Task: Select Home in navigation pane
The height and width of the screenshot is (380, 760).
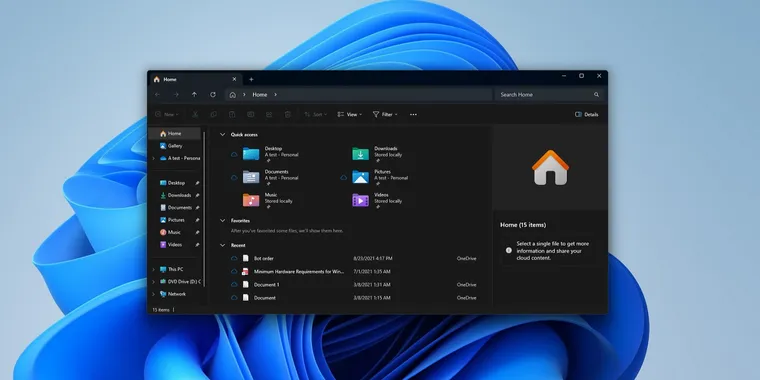Action: tap(174, 133)
